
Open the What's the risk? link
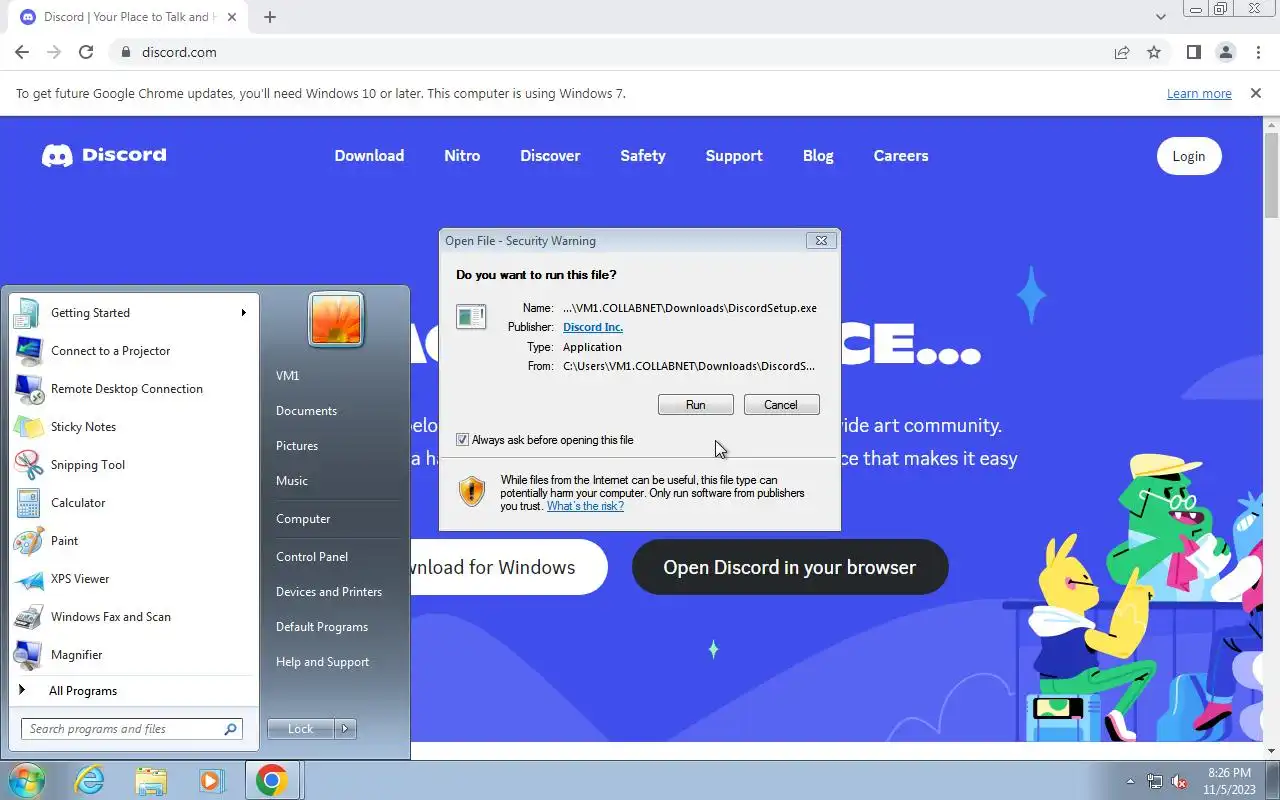pos(585,506)
